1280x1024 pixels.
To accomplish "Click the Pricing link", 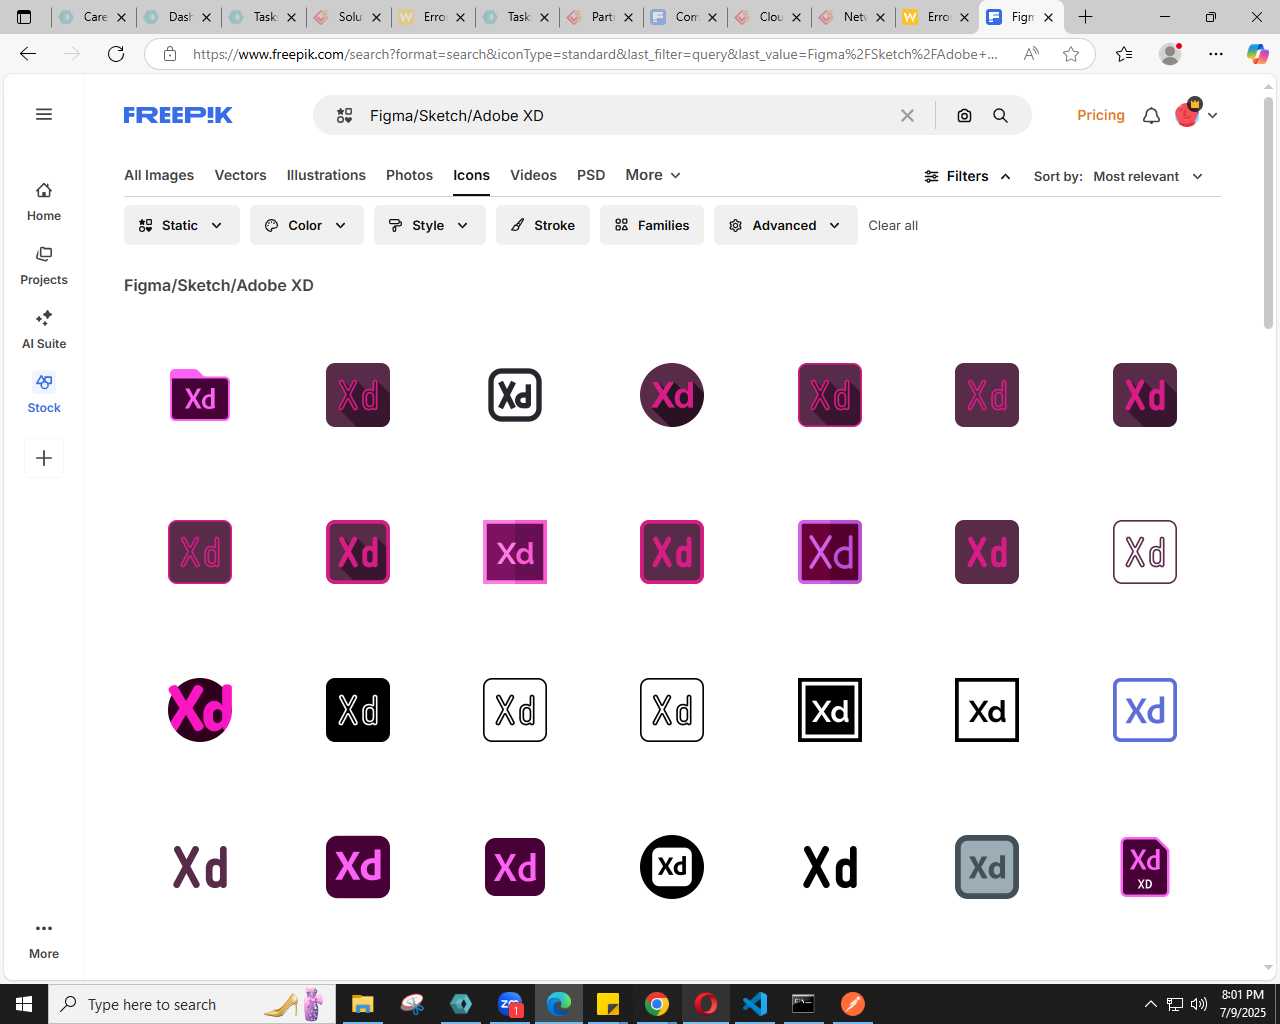I will tap(1101, 115).
